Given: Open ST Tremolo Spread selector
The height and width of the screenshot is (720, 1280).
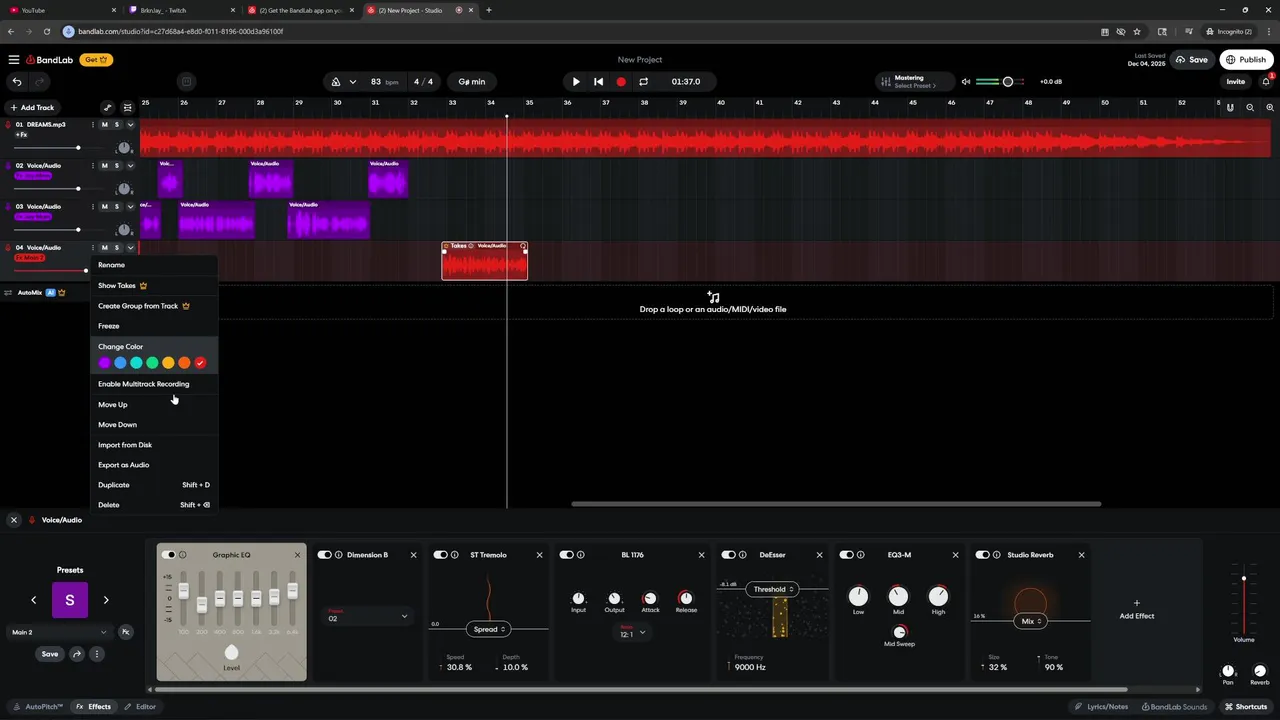Looking at the screenshot, I should click(489, 629).
